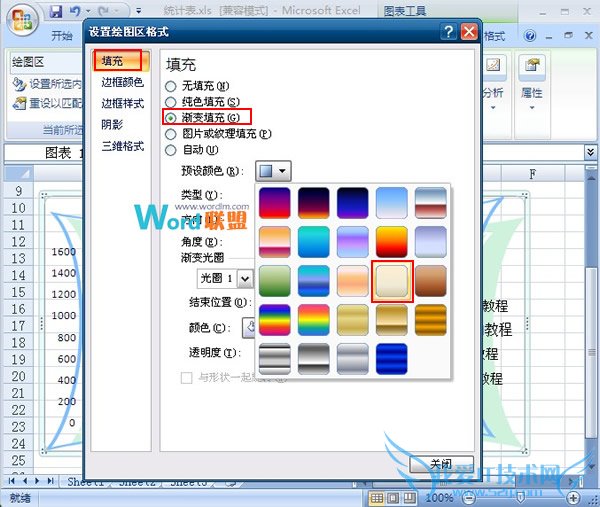This screenshot has width=600, height=507.
Task: Open the Properties ribbon icon
Action: pos(532,65)
